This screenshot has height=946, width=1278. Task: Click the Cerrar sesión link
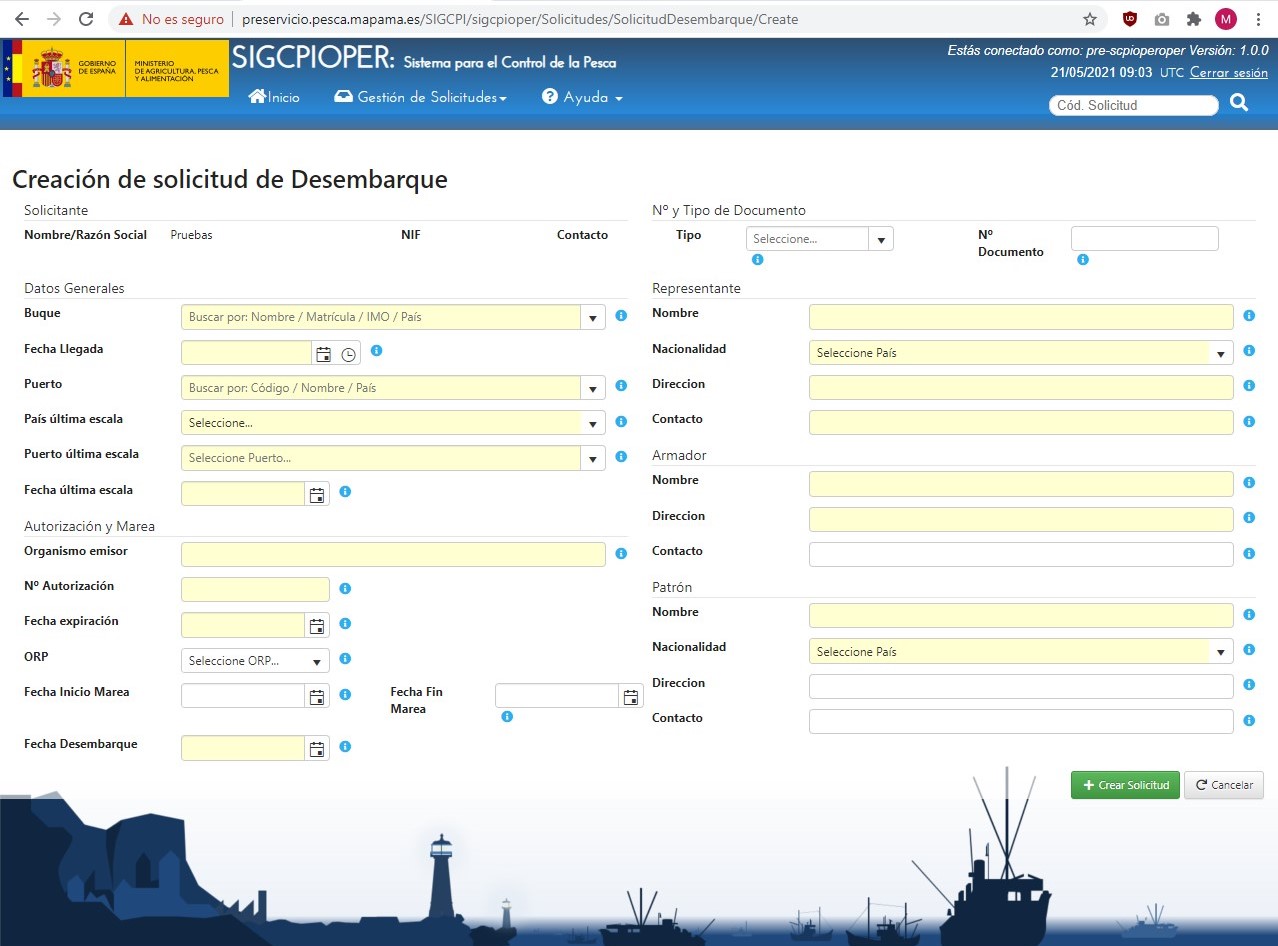pyautogui.click(x=1228, y=73)
